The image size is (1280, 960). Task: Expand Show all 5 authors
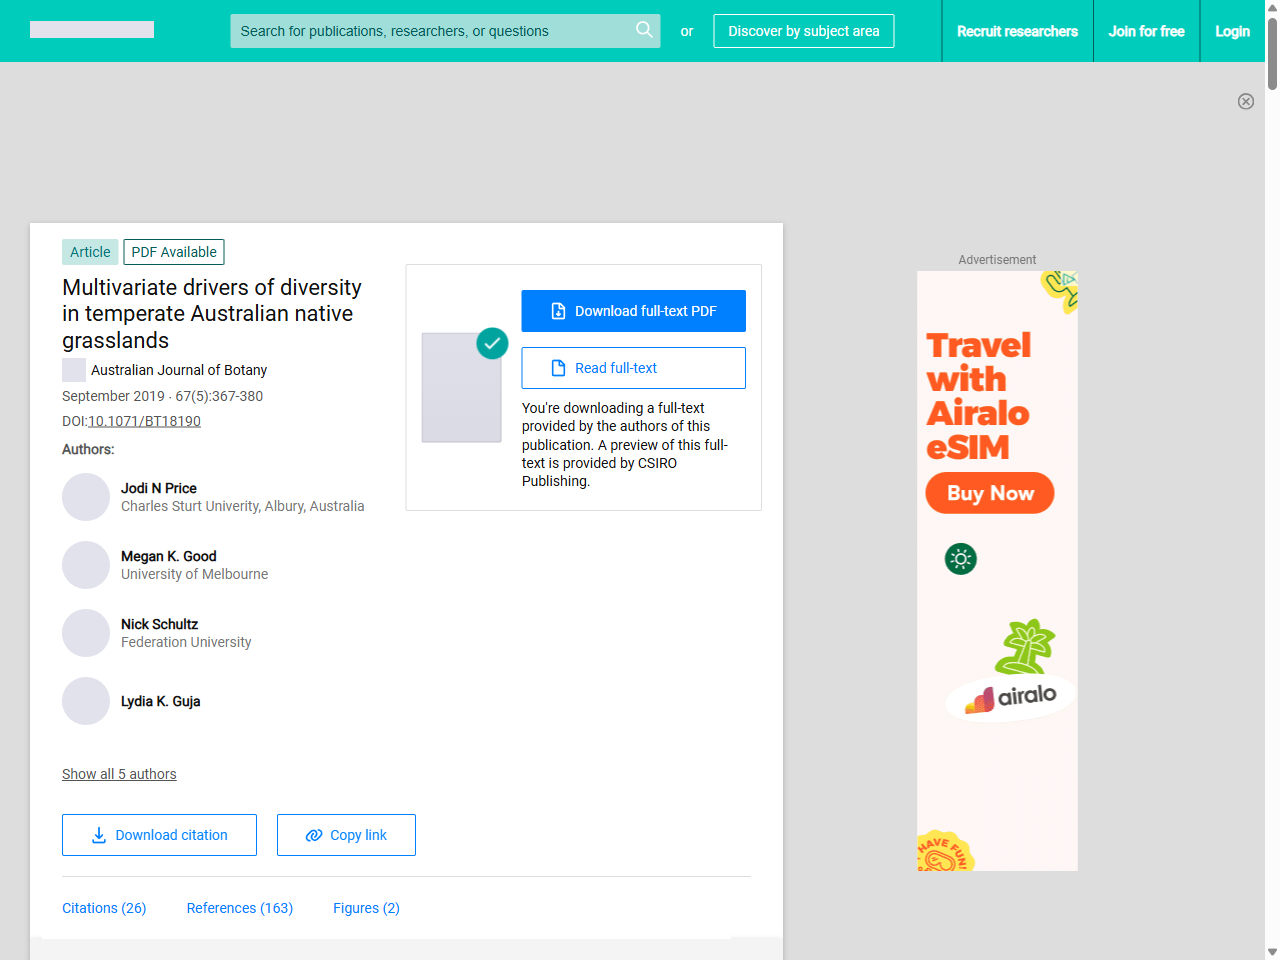coord(119,774)
